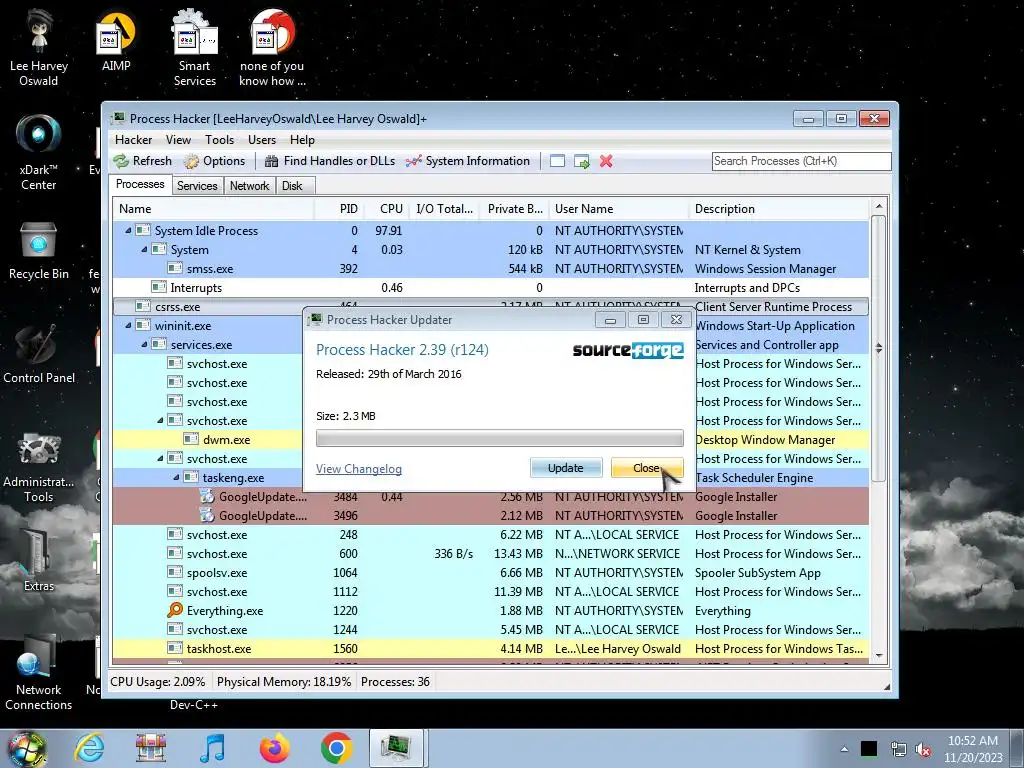The width and height of the screenshot is (1024, 768).
Task: Click the Refresh toolbar button
Action: point(142,161)
